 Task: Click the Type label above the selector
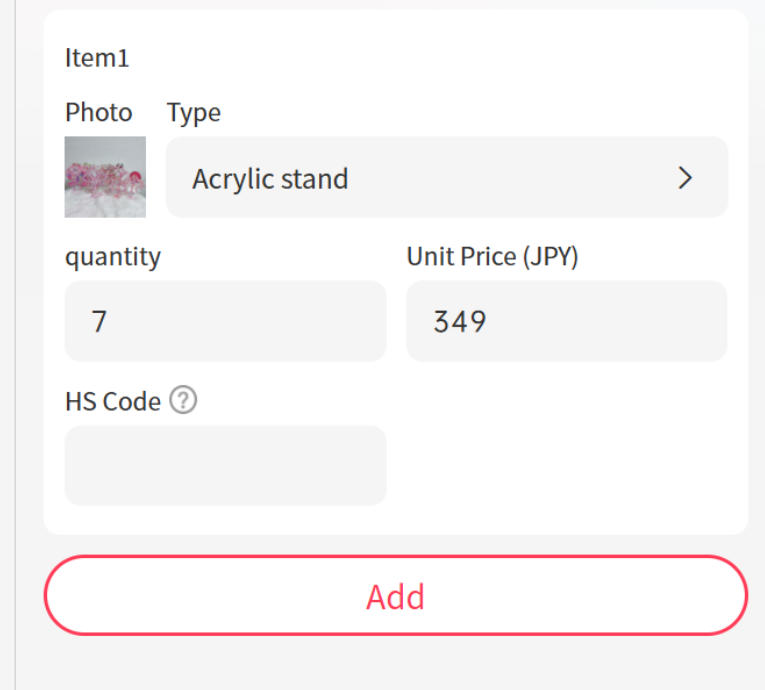pos(193,112)
